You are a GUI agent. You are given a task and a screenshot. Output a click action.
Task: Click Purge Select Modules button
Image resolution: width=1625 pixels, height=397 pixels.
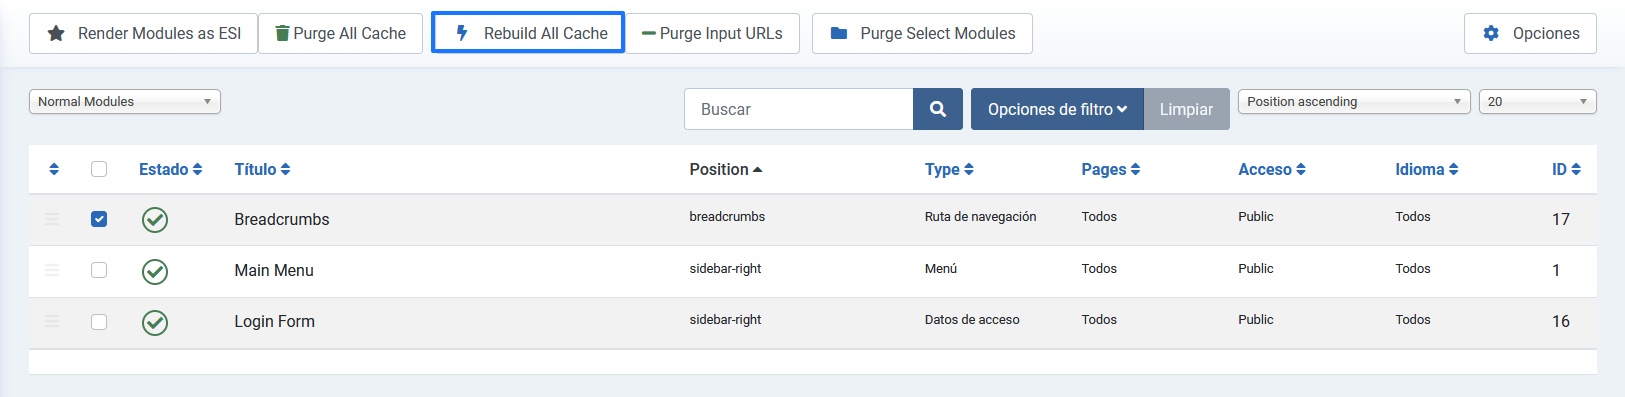point(922,33)
